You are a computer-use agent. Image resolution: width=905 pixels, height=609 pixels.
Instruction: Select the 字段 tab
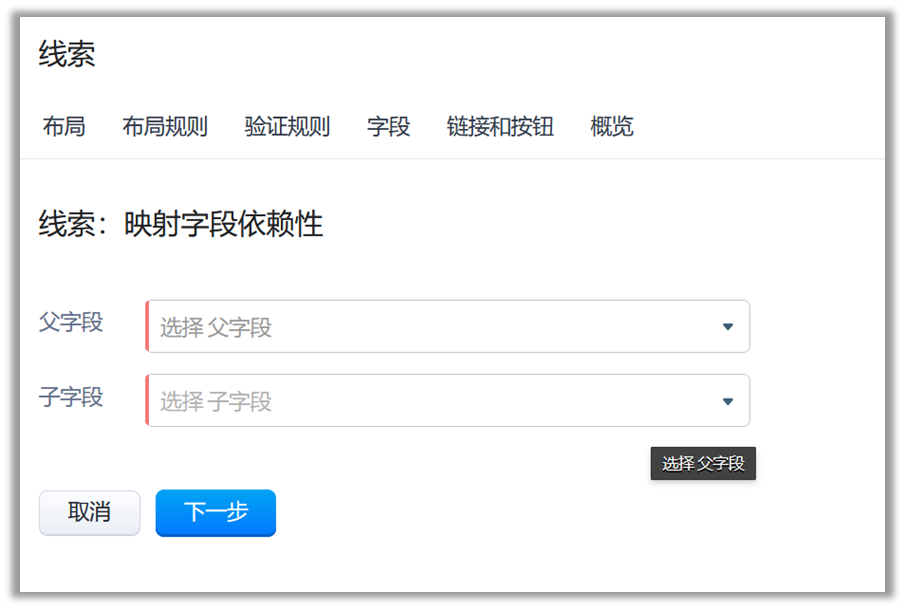click(388, 127)
